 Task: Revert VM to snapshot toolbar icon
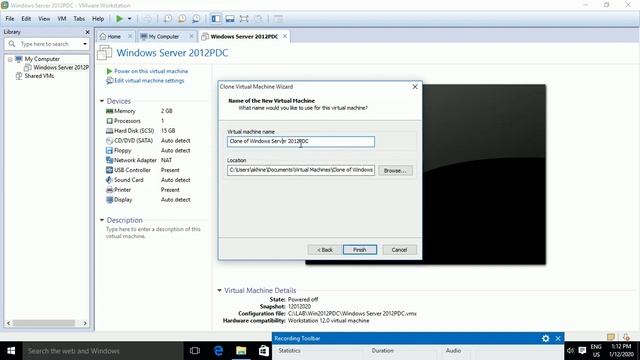tap(182, 19)
